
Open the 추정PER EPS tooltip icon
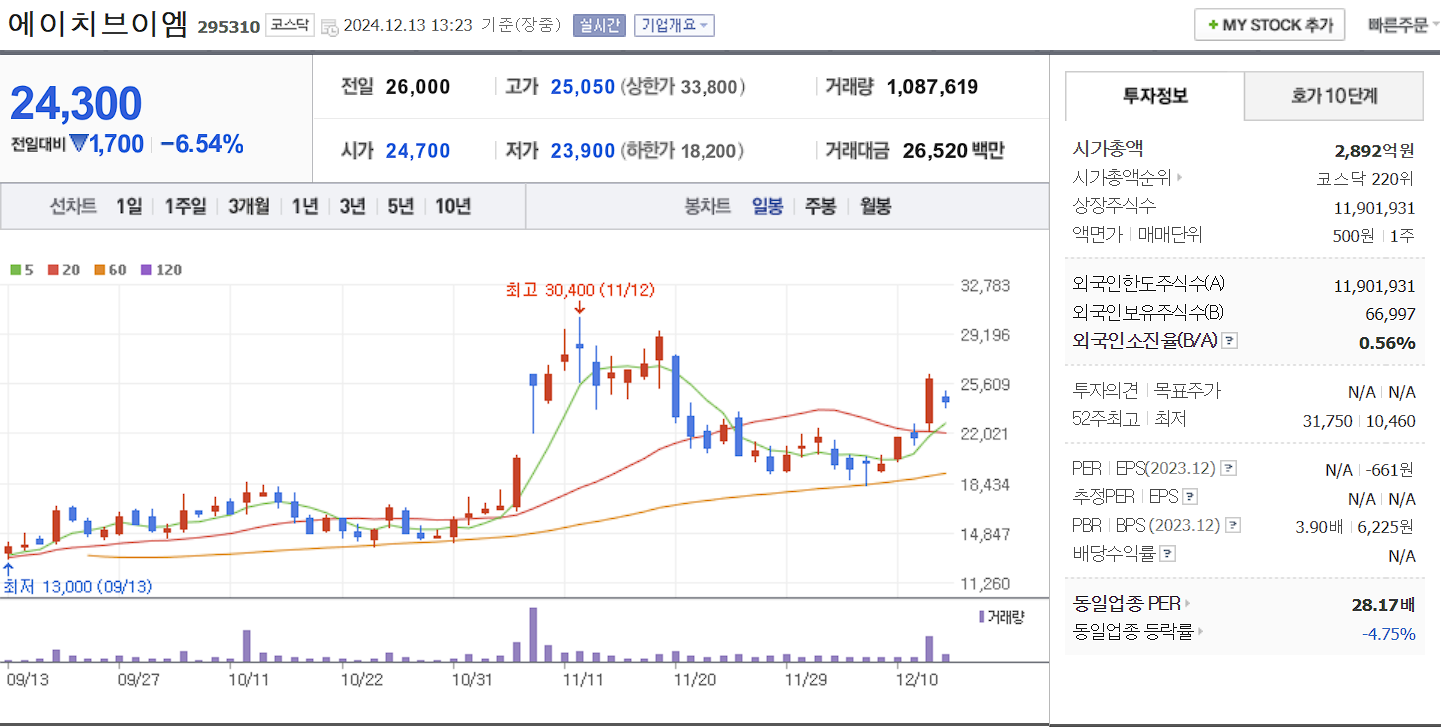coord(1190,496)
